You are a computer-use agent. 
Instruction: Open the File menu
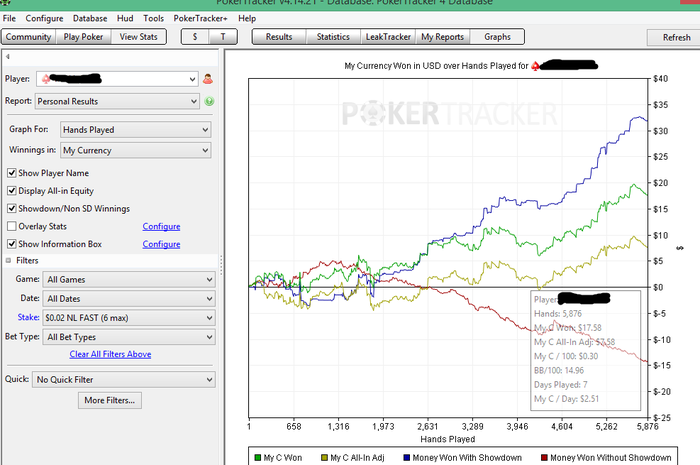point(9,18)
